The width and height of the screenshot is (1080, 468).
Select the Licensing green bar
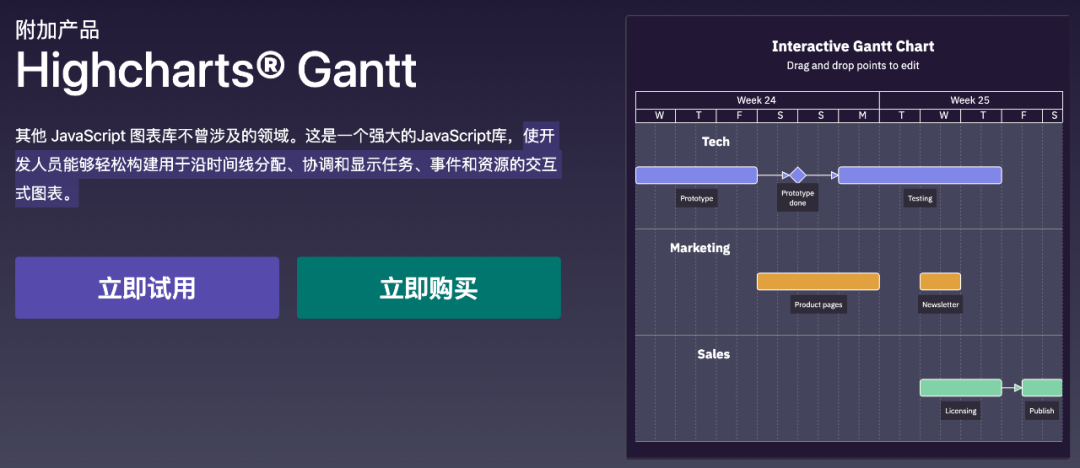961,387
